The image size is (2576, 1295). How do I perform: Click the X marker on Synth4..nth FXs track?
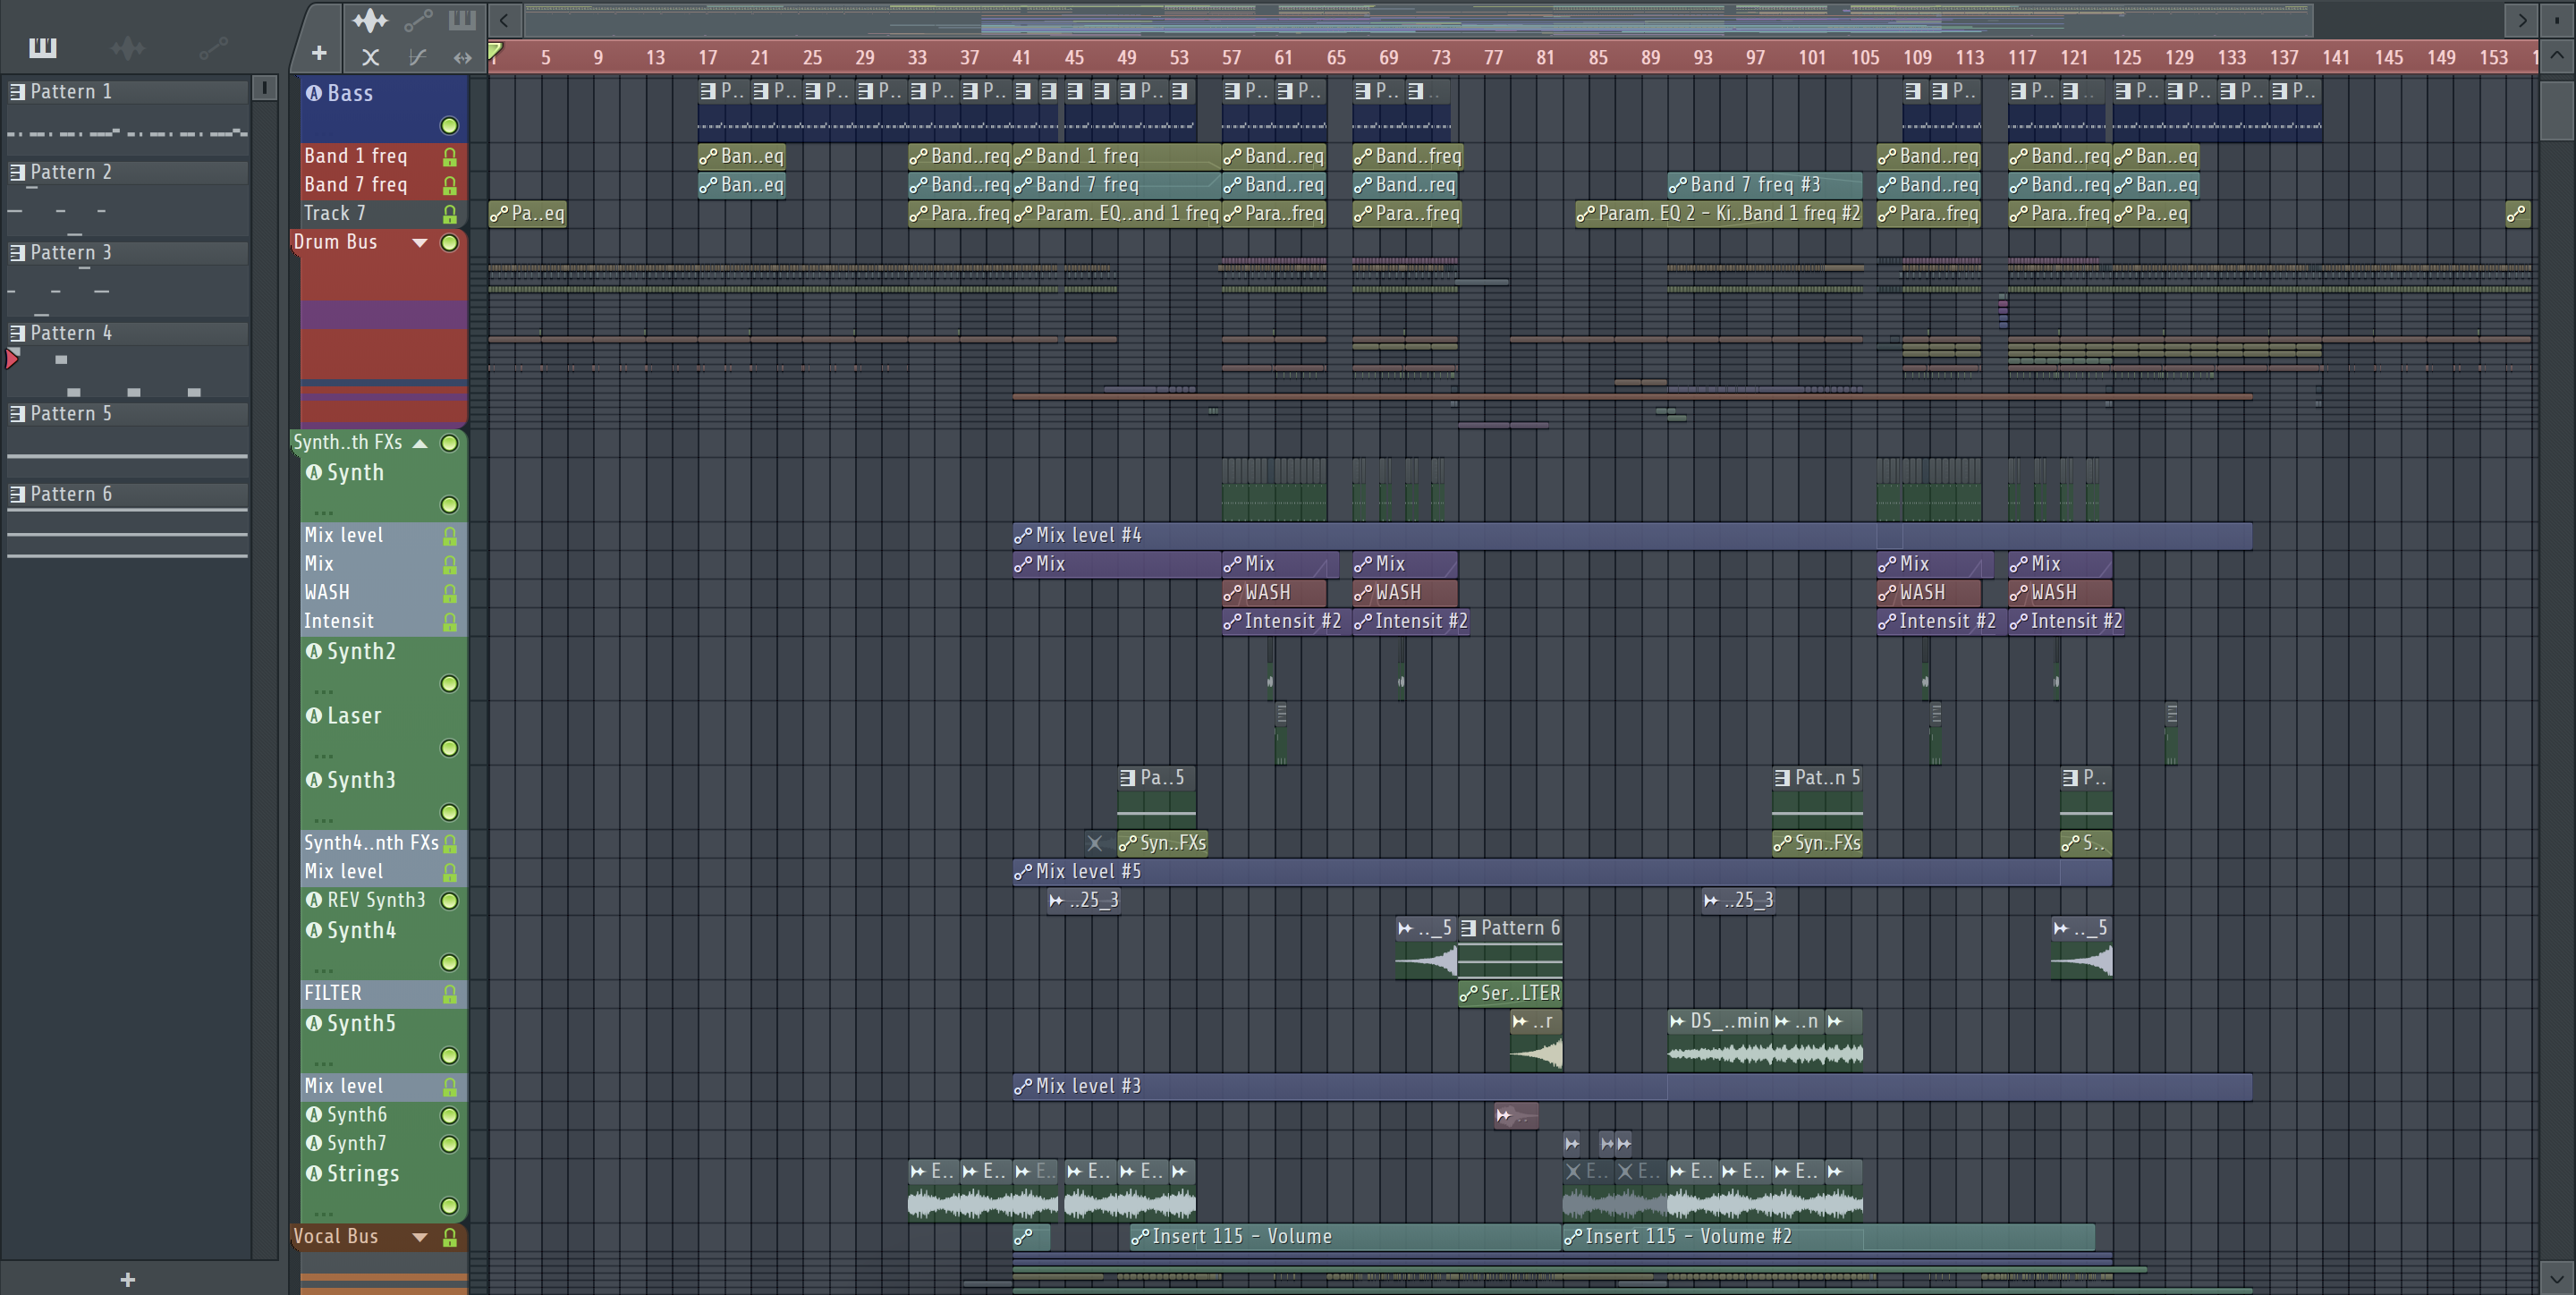(1095, 843)
